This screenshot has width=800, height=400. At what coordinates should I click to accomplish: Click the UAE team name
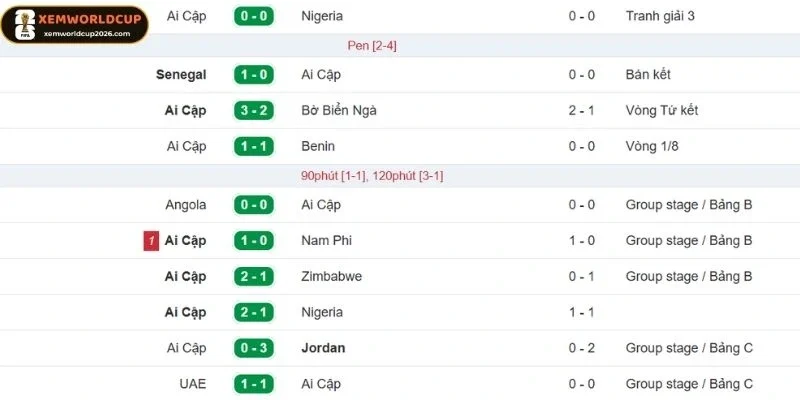tap(193, 384)
